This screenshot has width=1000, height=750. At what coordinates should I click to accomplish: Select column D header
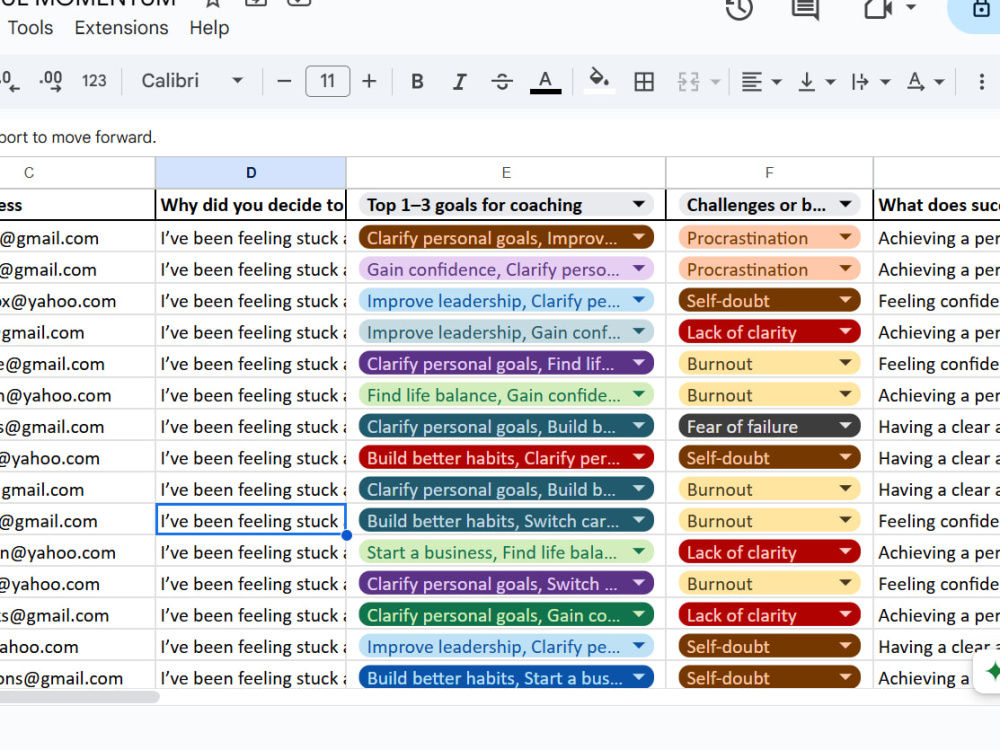(x=251, y=173)
